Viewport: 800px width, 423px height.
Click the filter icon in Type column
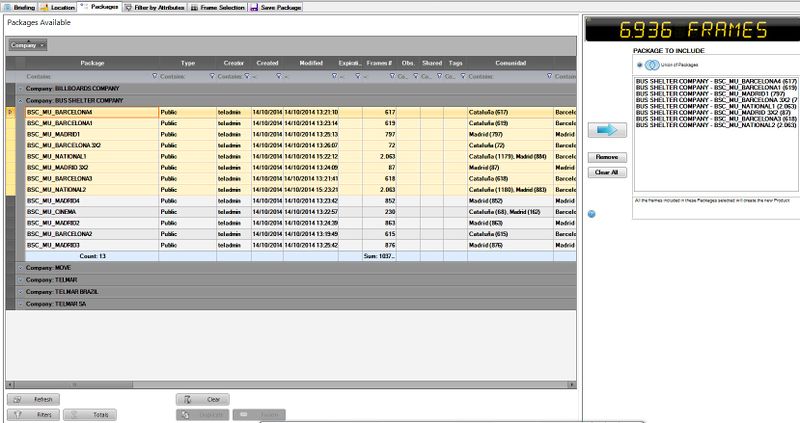211,76
